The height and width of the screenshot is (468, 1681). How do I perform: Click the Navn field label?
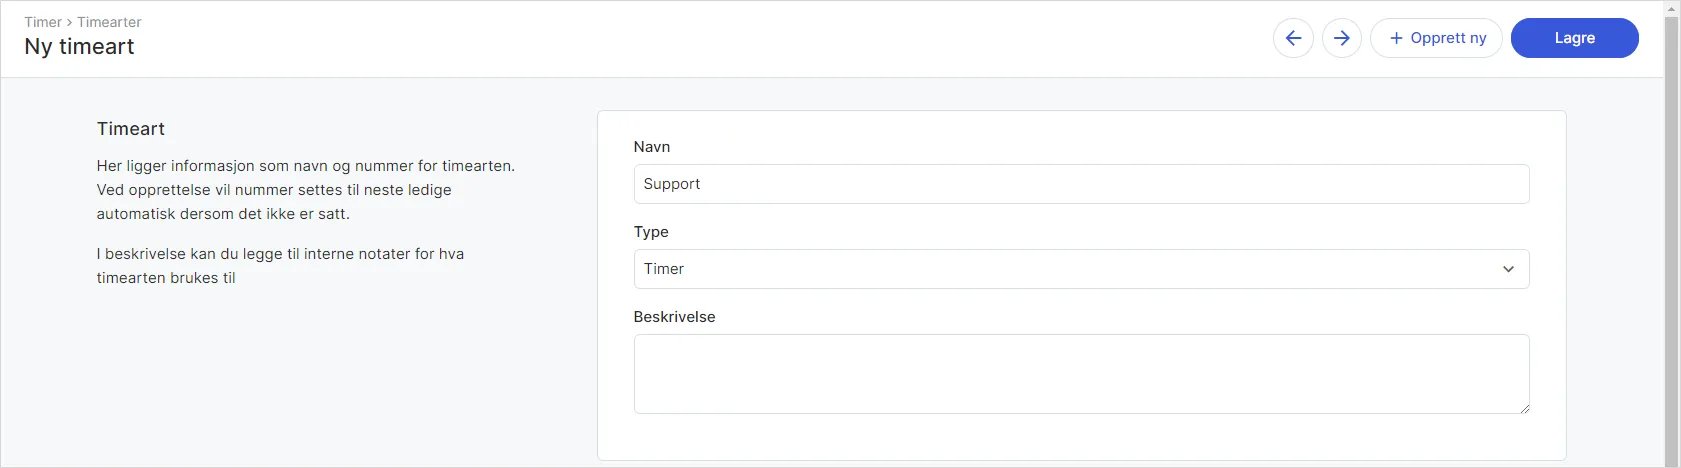[652, 147]
